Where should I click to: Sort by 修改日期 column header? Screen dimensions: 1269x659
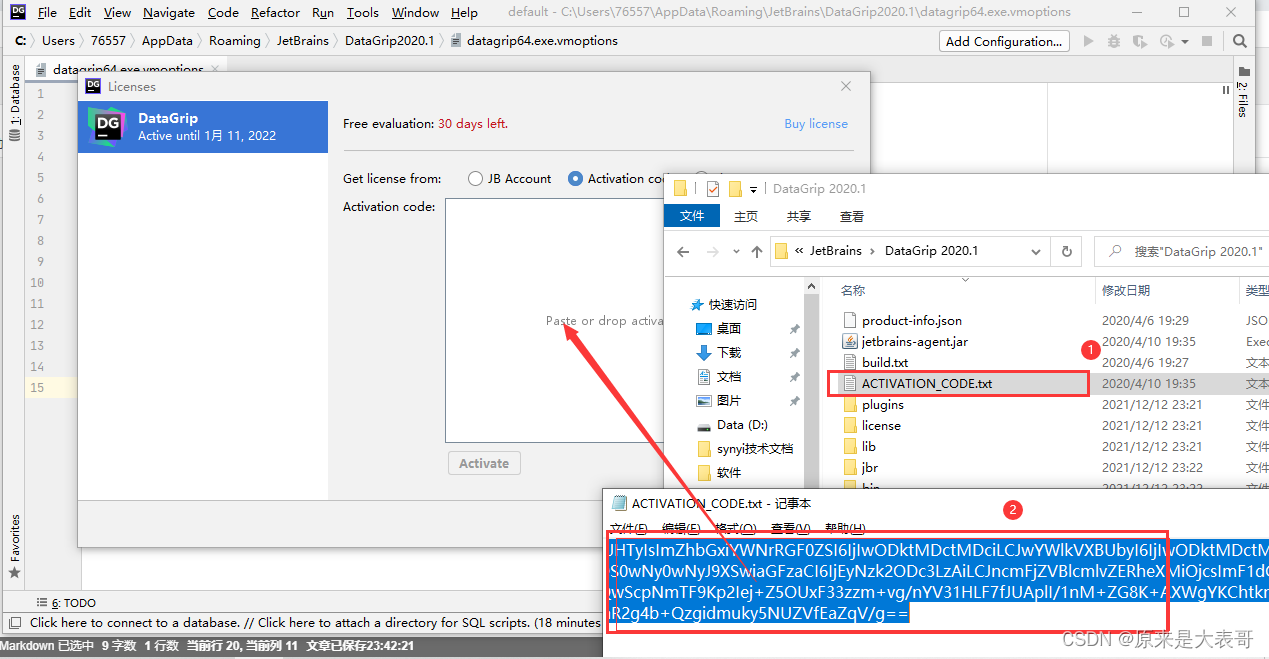1126,290
